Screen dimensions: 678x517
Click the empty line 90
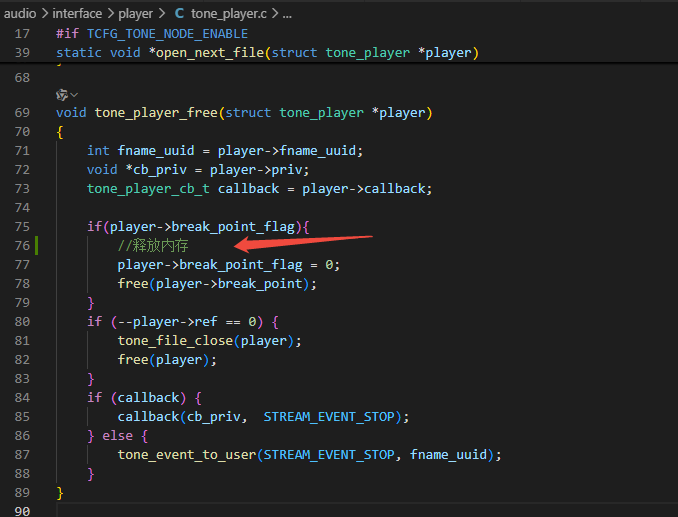tap(367, 511)
